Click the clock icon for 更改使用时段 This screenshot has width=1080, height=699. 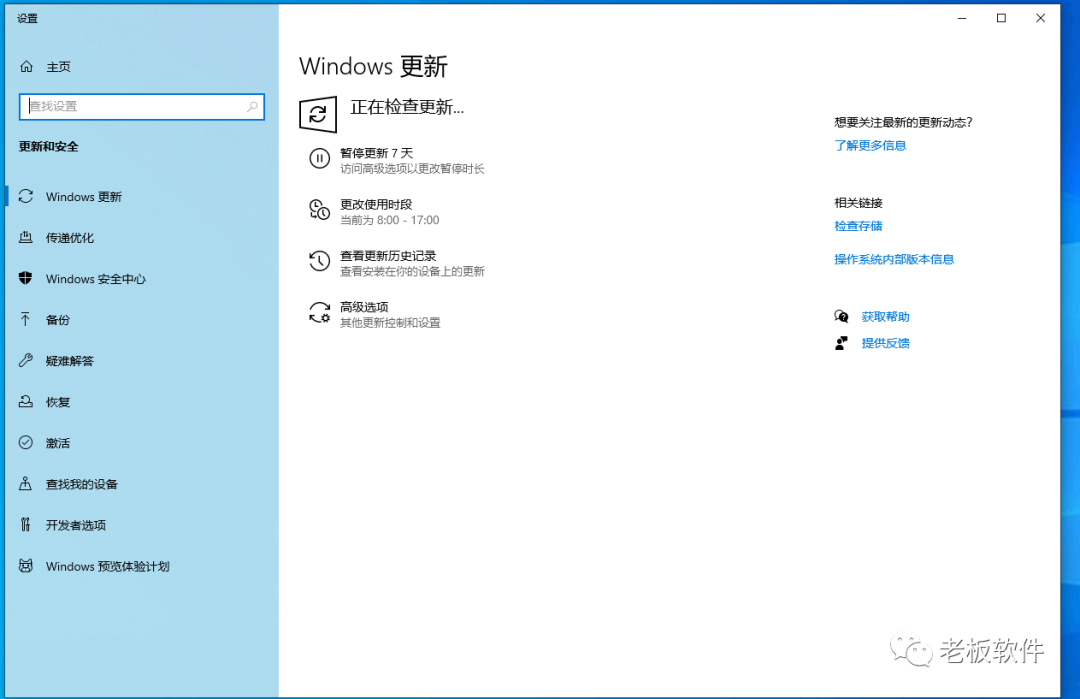click(319, 210)
